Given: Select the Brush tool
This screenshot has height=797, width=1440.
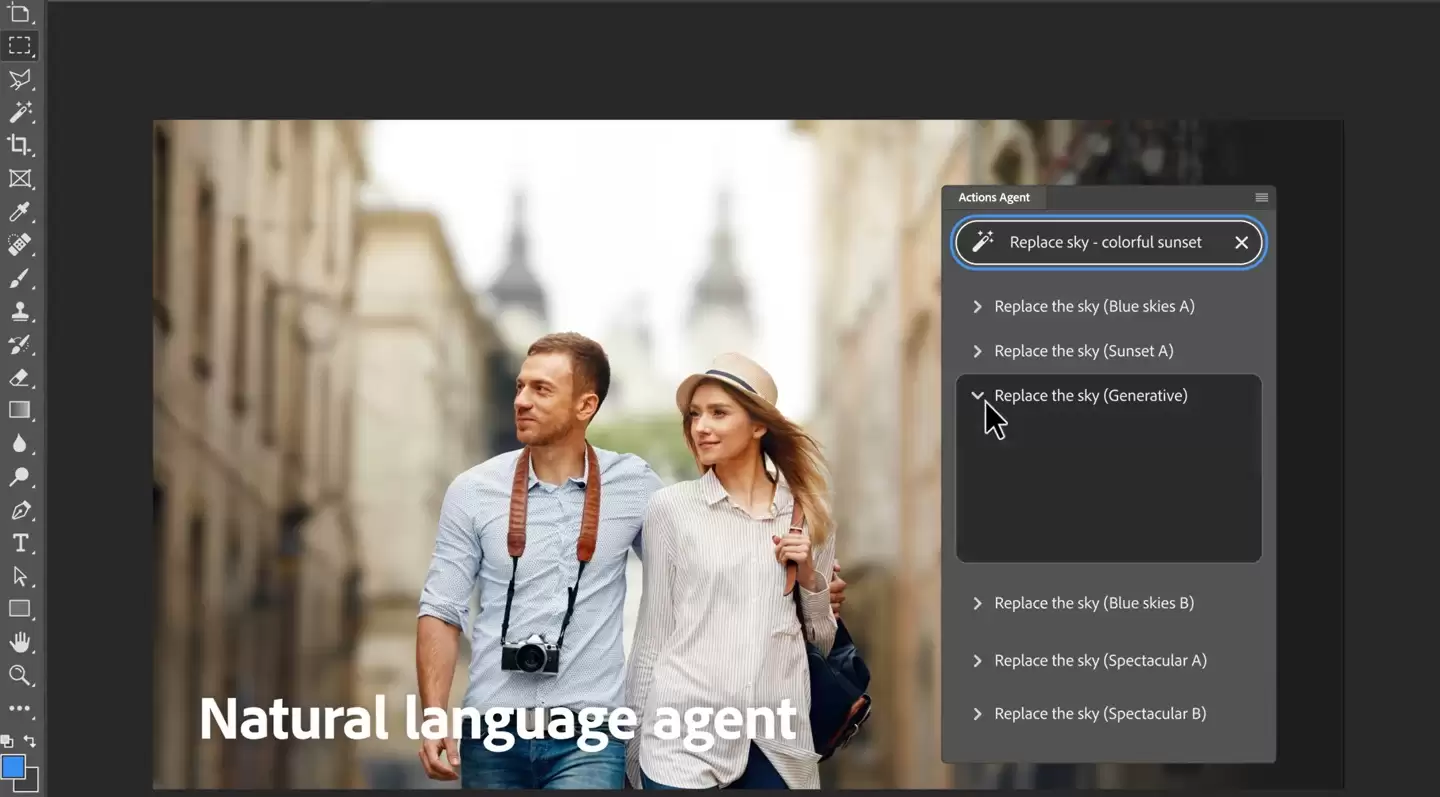Looking at the screenshot, I should point(20,278).
